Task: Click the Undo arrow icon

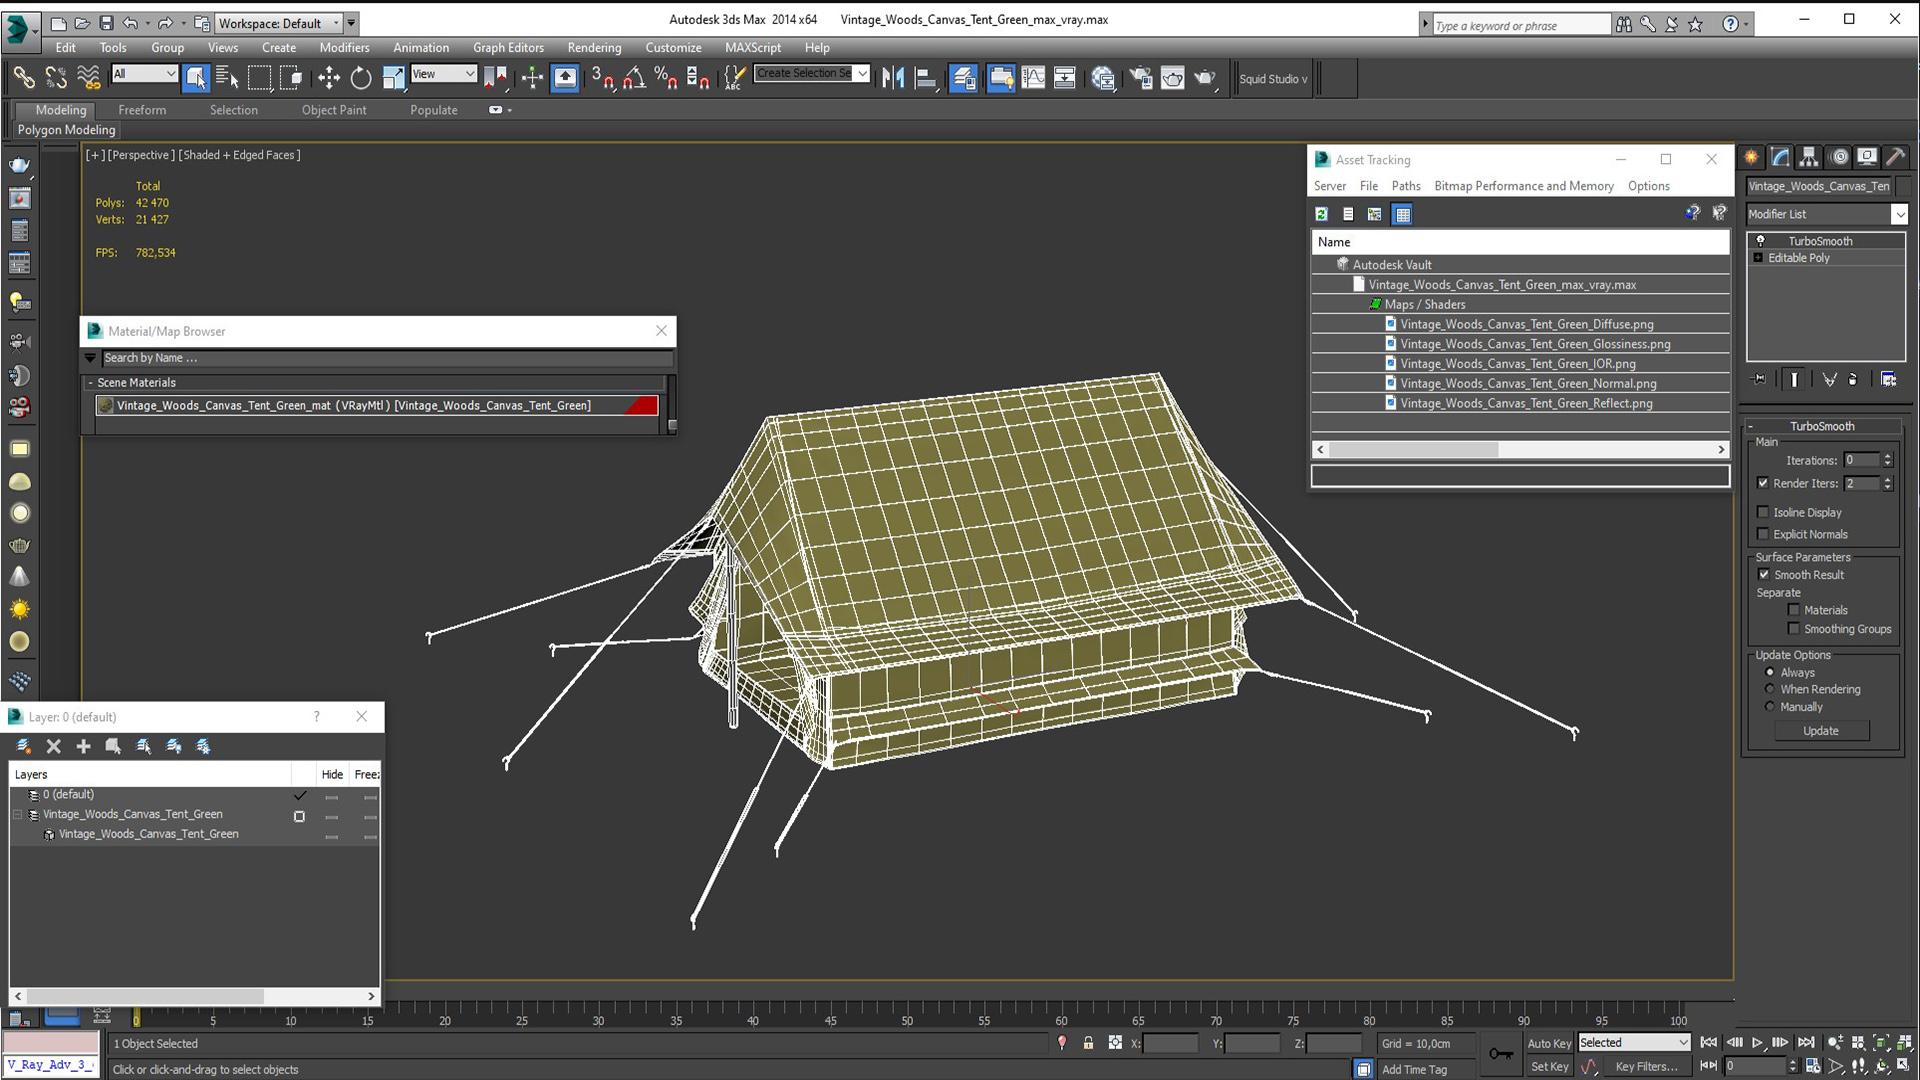Action: 131,23
